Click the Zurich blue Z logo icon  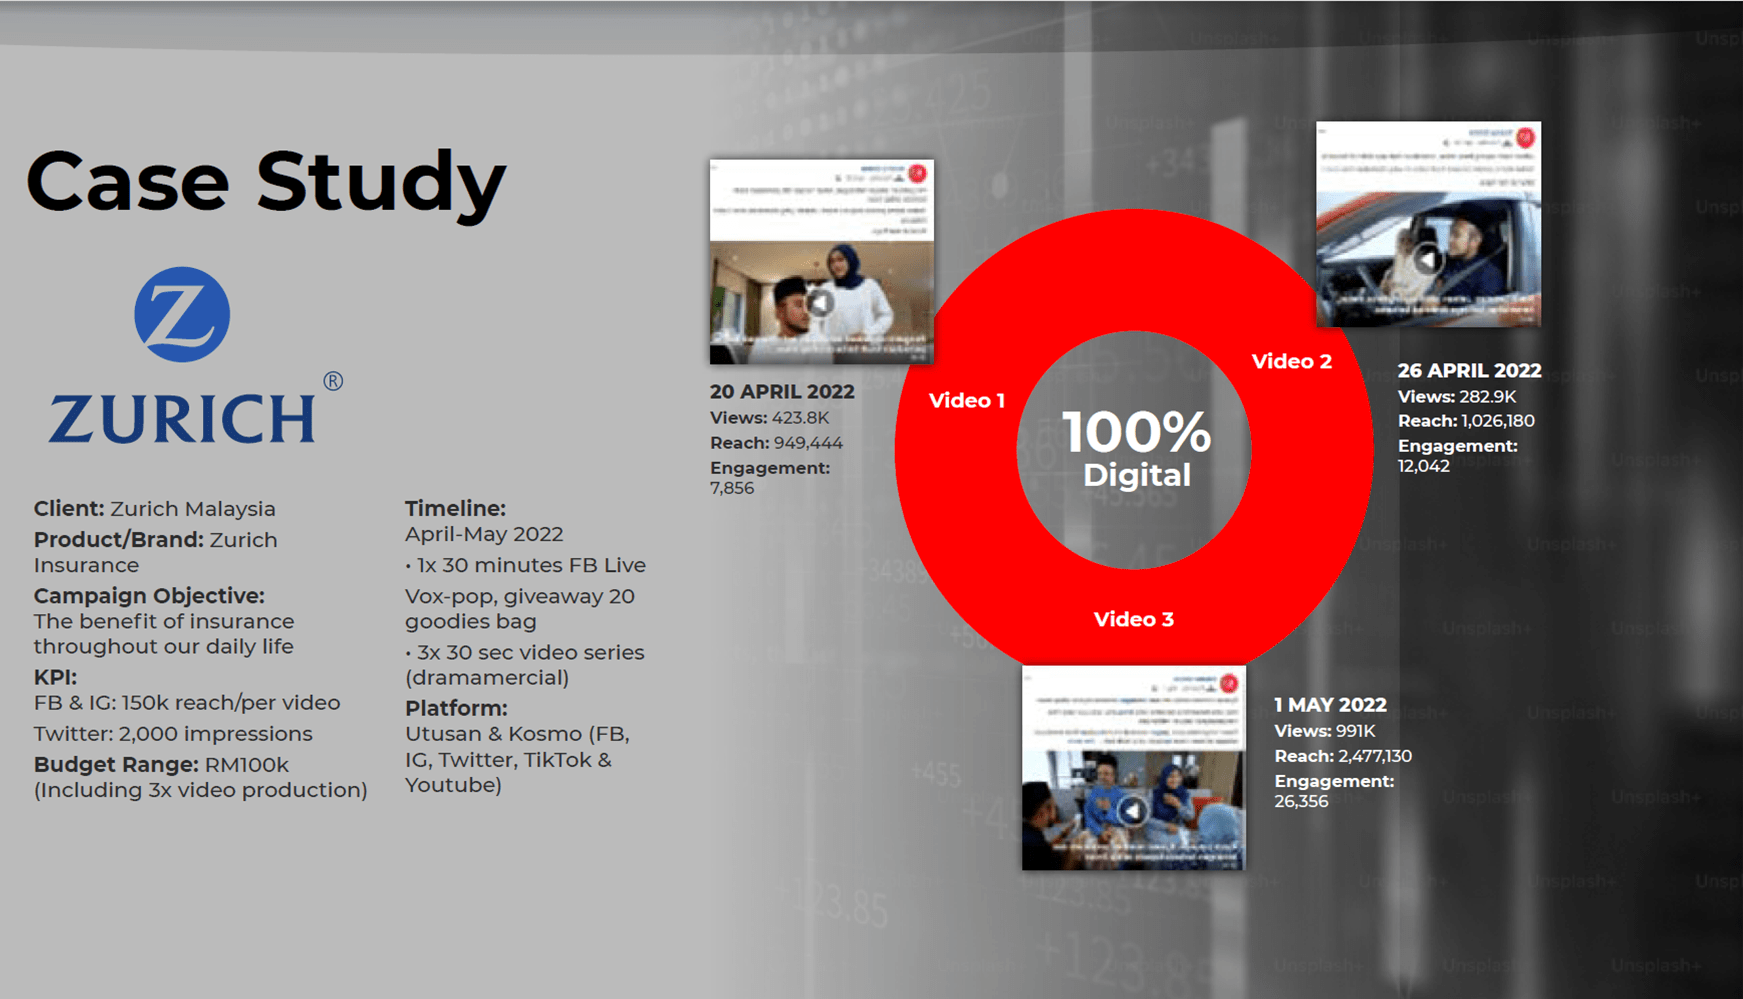(182, 314)
